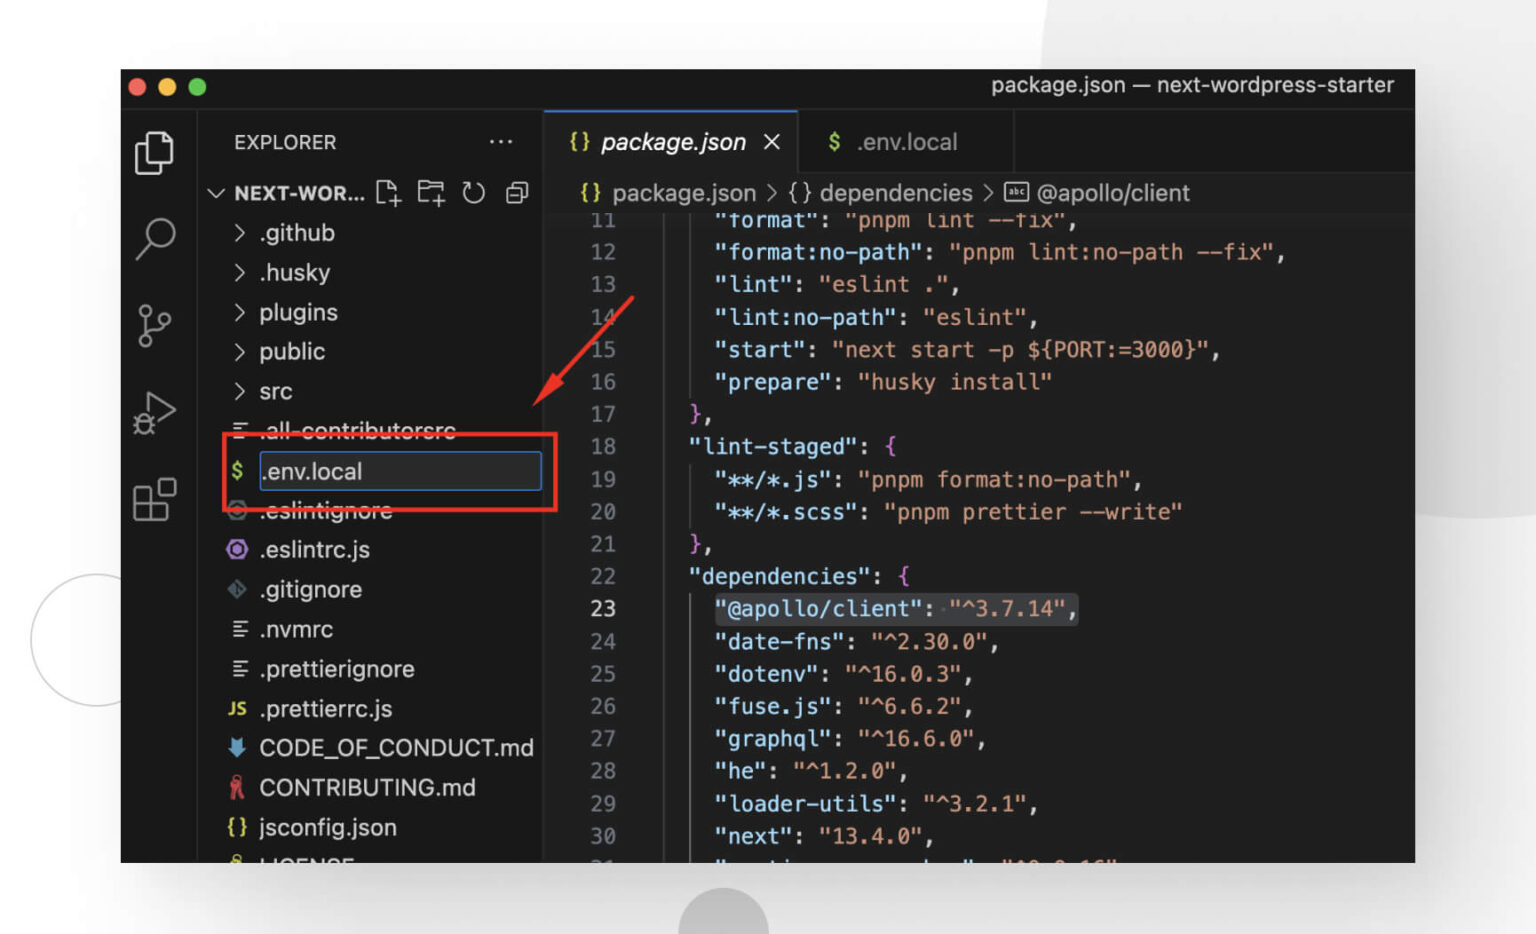Viewport: 1536px width, 934px height.
Task: Refresh the Explorer file tree
Action: click(473, 193)
